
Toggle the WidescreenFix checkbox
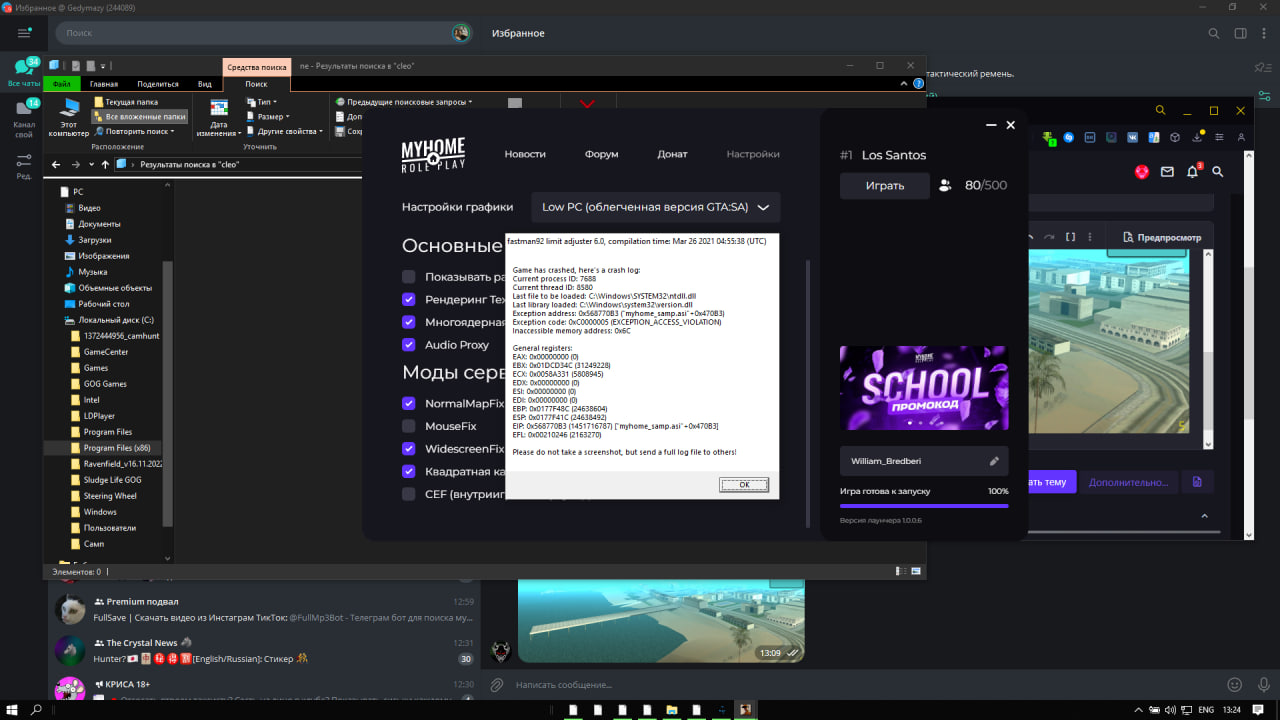click(x=408, y=449)
